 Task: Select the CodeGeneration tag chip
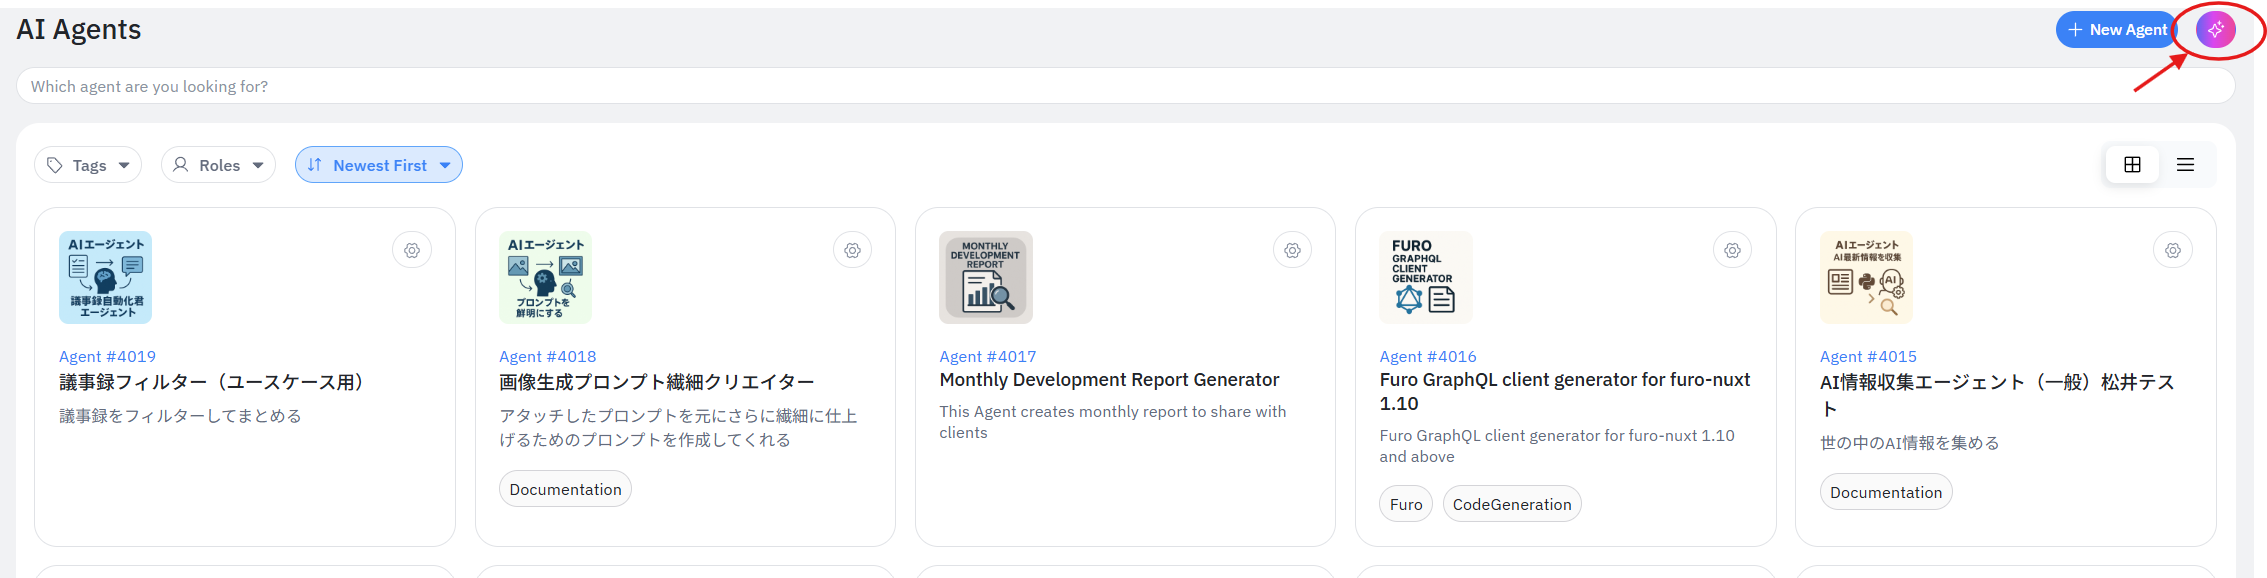(1511, 505)
